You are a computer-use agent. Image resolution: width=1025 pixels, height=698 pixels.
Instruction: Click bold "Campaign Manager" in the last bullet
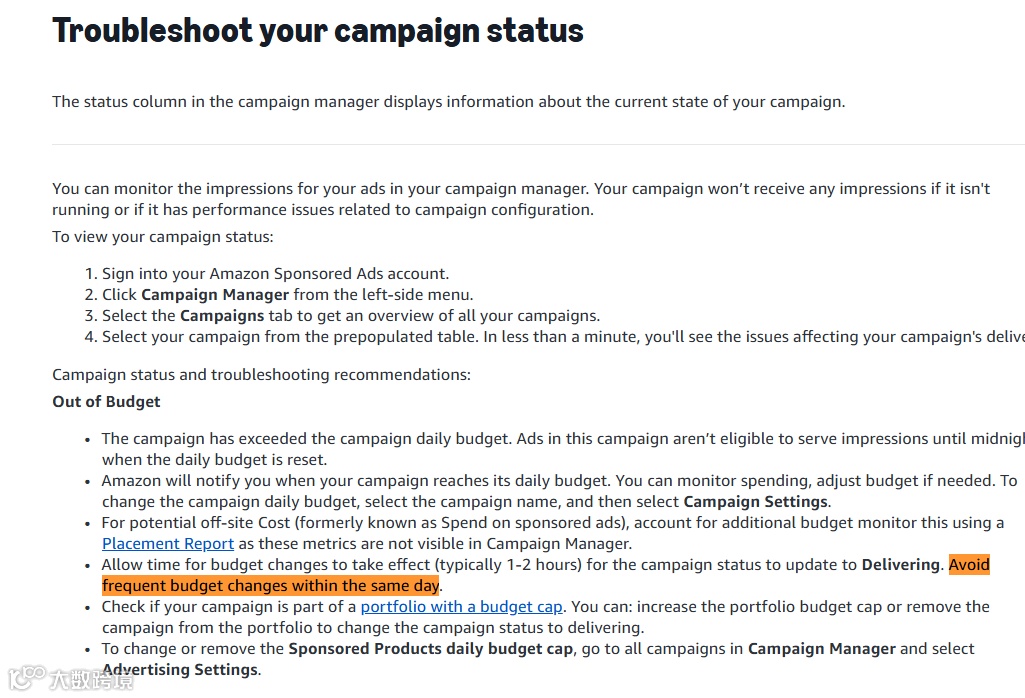(x=821, y=649)
